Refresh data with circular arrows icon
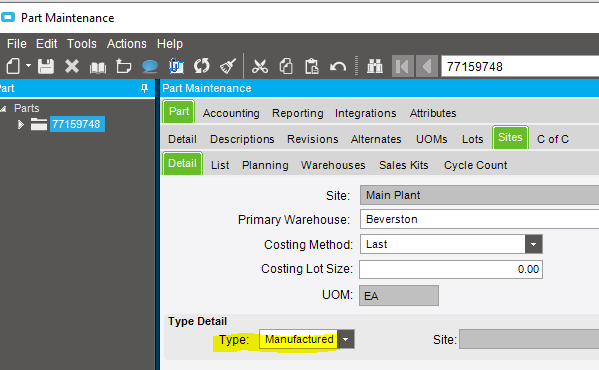The width and height of the screenshot is (599, 370). click(x=202, y=66)
